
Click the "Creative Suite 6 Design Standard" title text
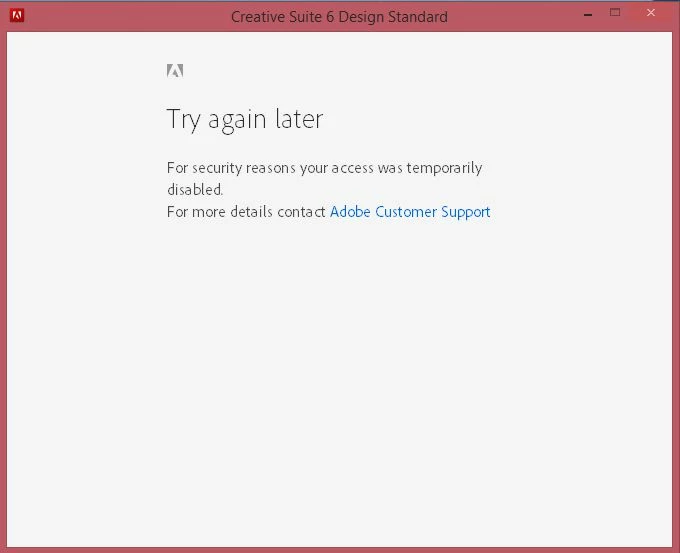coord(339,17)
